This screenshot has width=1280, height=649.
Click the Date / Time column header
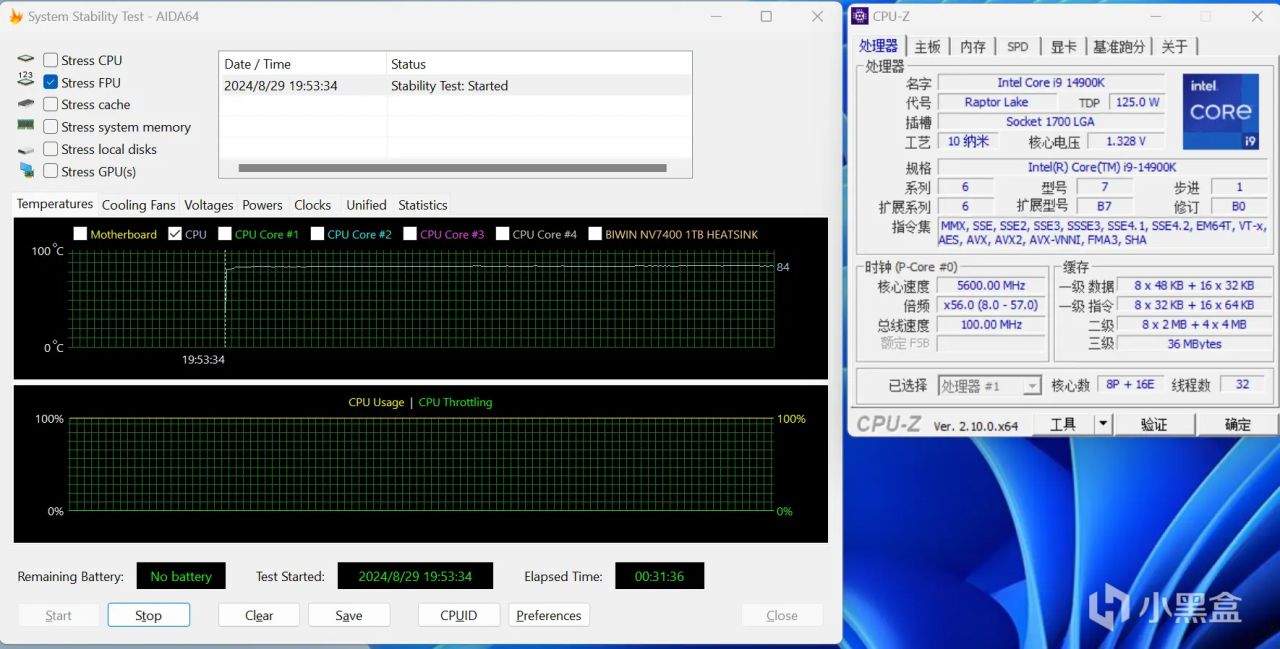click(x=303, y=64)
